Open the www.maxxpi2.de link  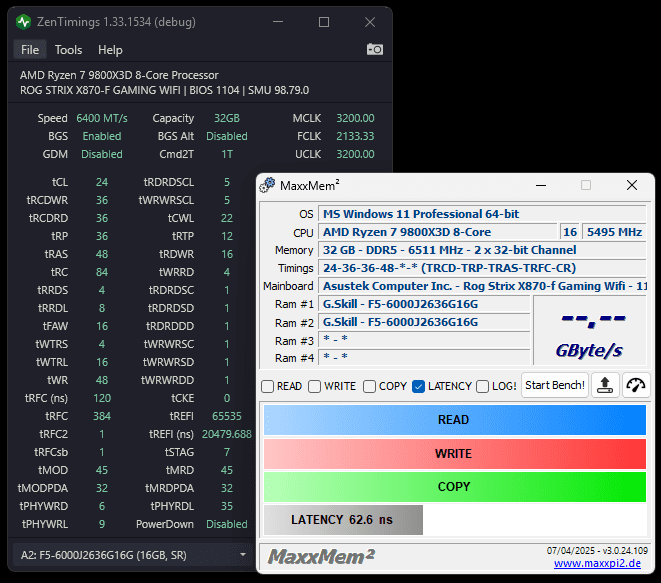click(x=597, y=564)
